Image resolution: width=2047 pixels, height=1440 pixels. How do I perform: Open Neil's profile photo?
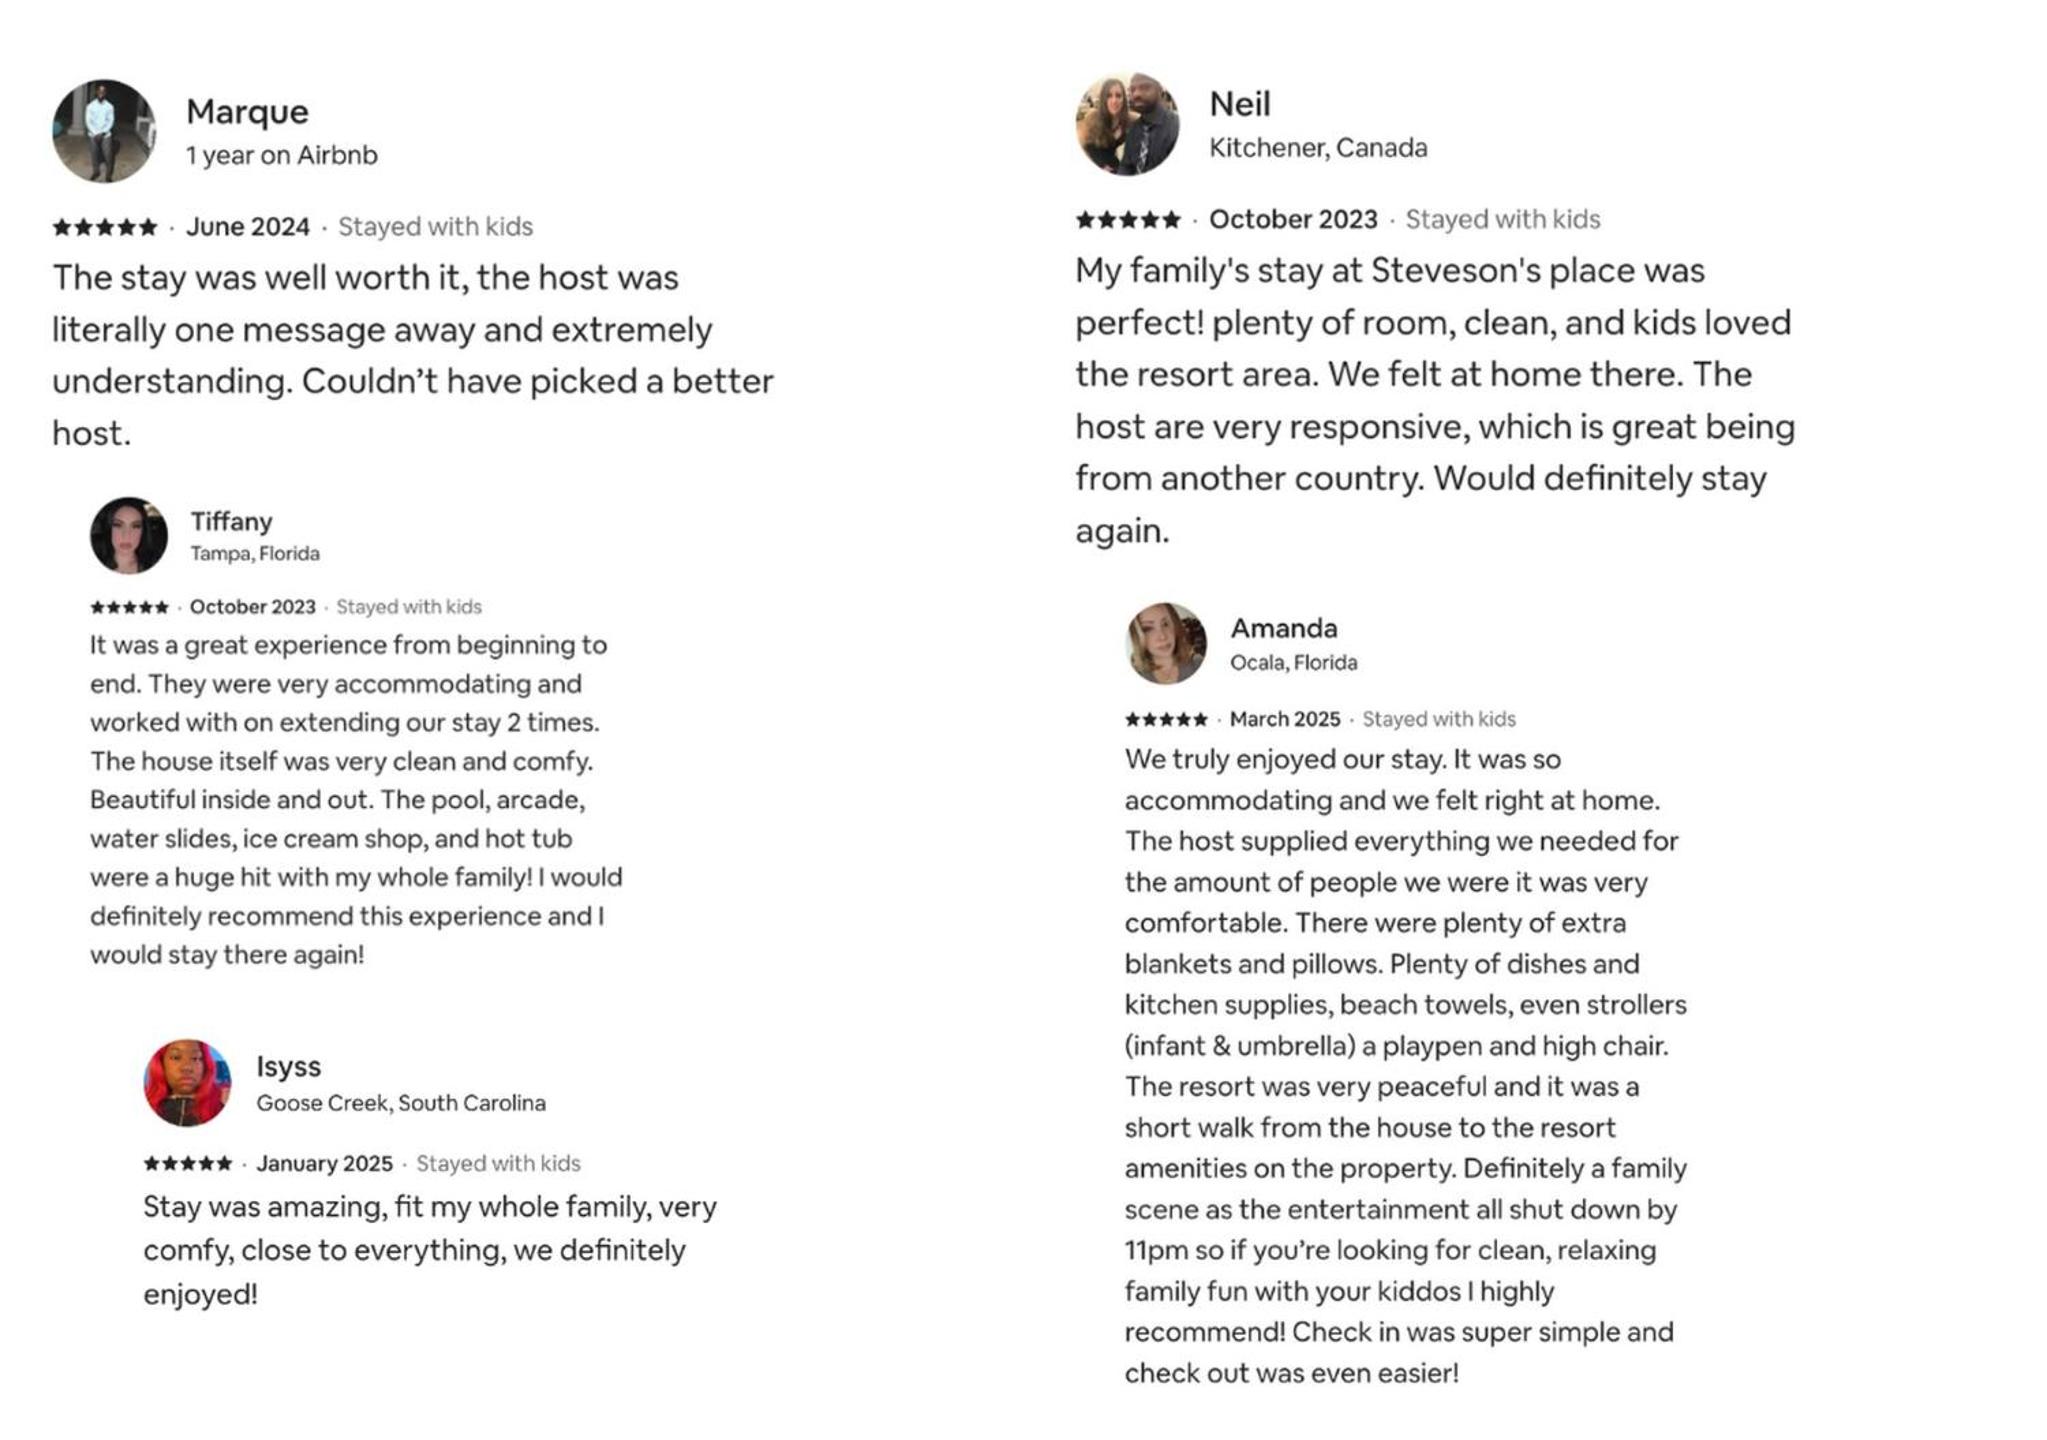pos(1127,124)
